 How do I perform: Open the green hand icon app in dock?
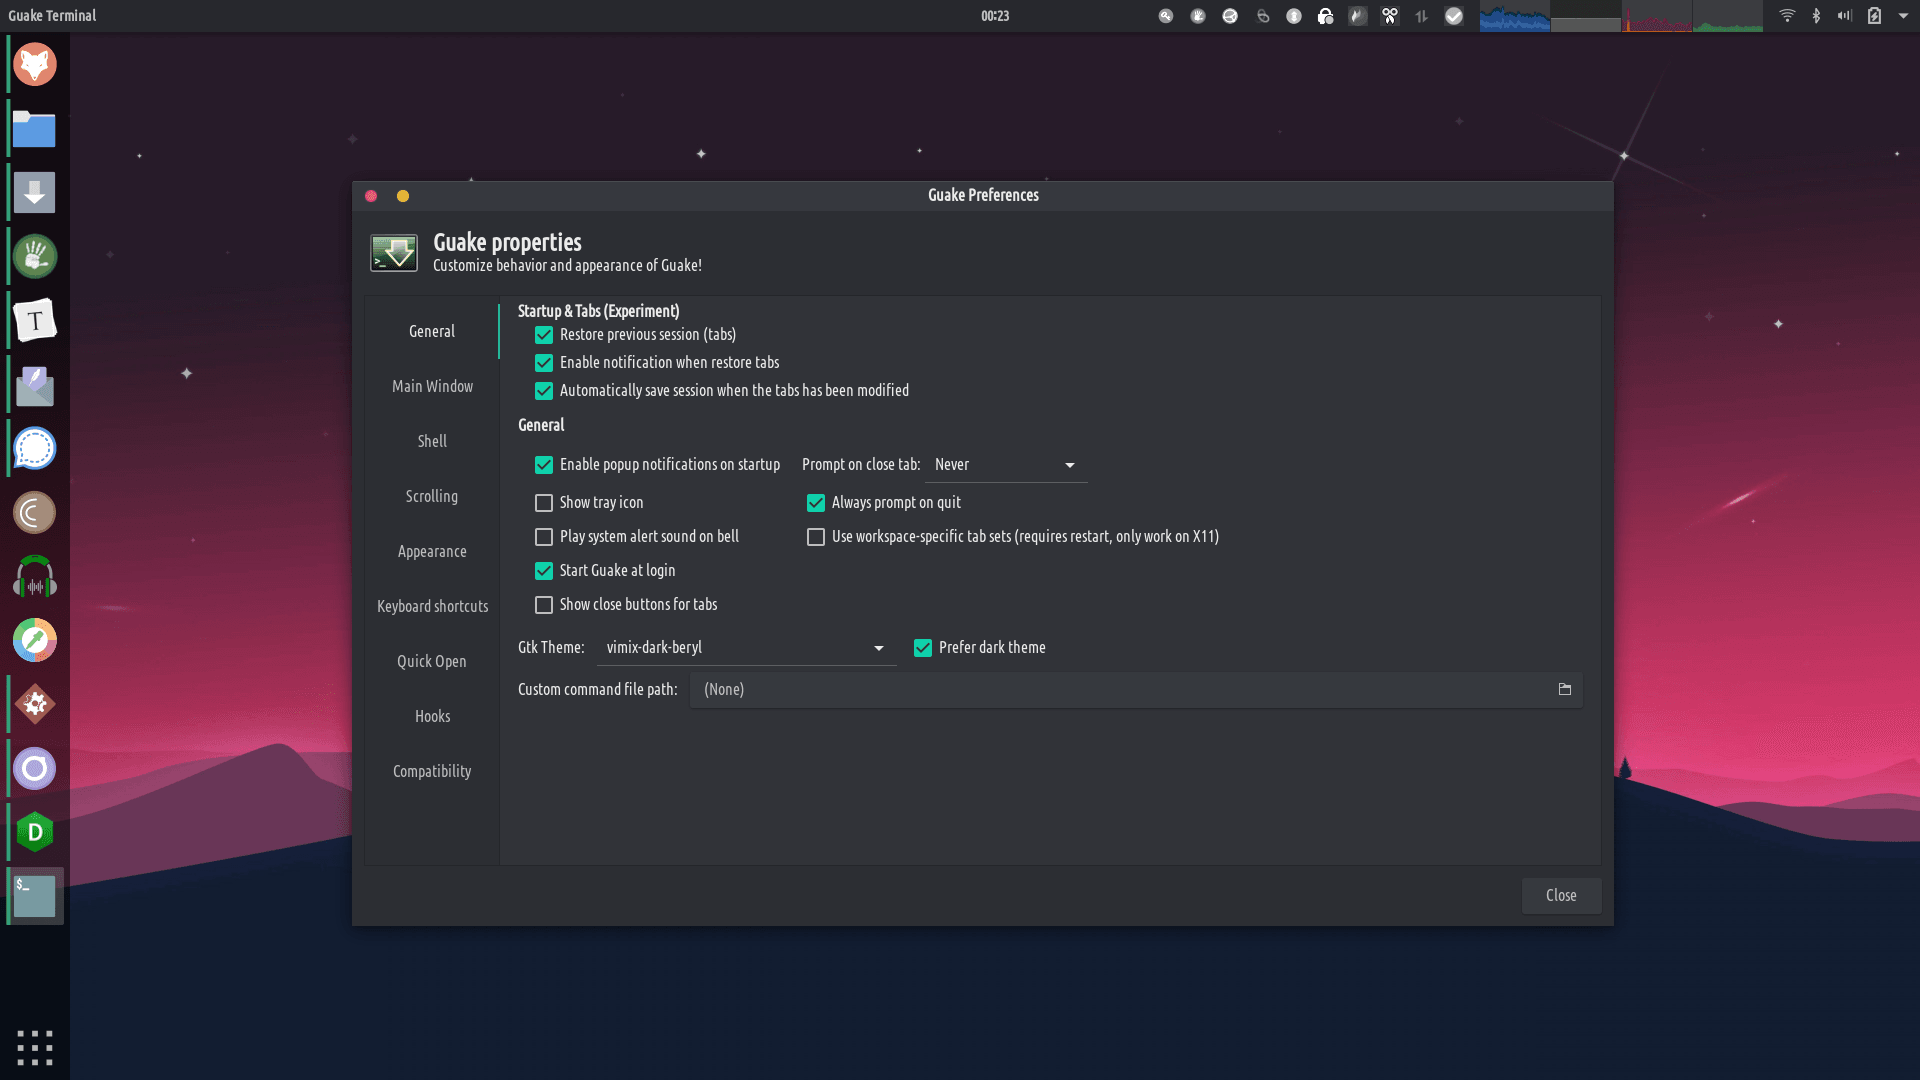35,257
